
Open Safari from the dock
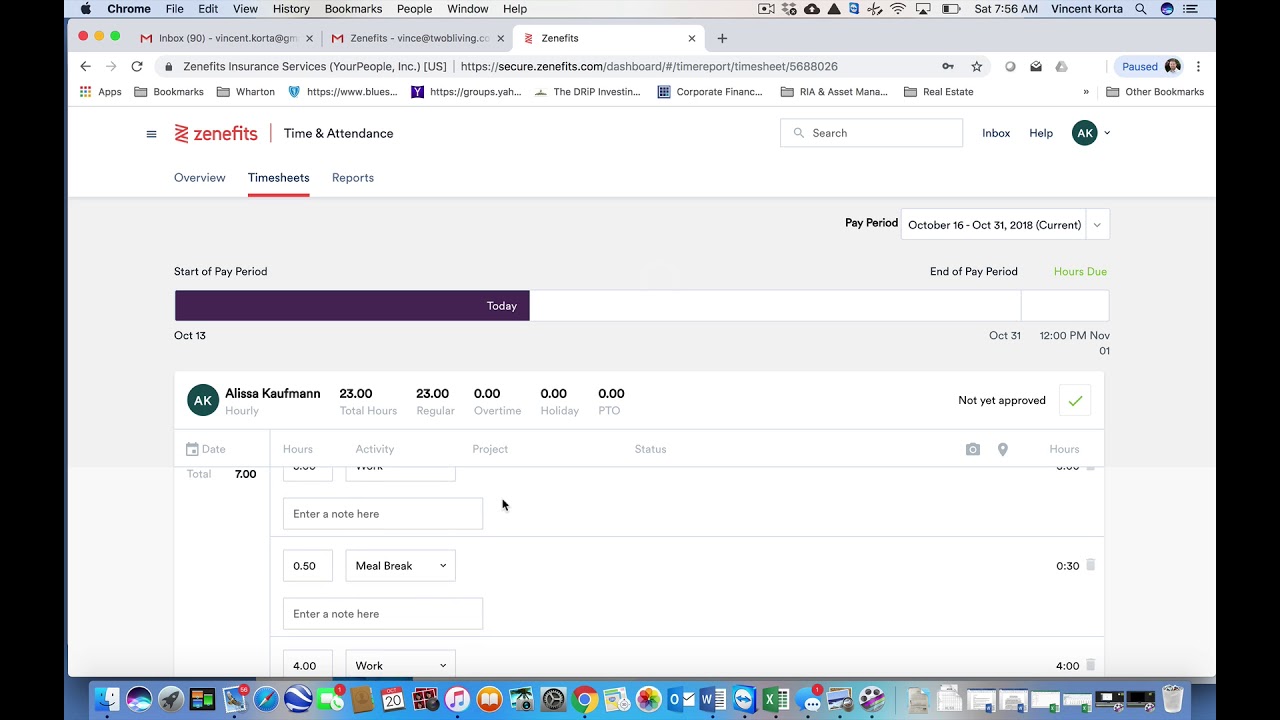click(x=266, y=699)
